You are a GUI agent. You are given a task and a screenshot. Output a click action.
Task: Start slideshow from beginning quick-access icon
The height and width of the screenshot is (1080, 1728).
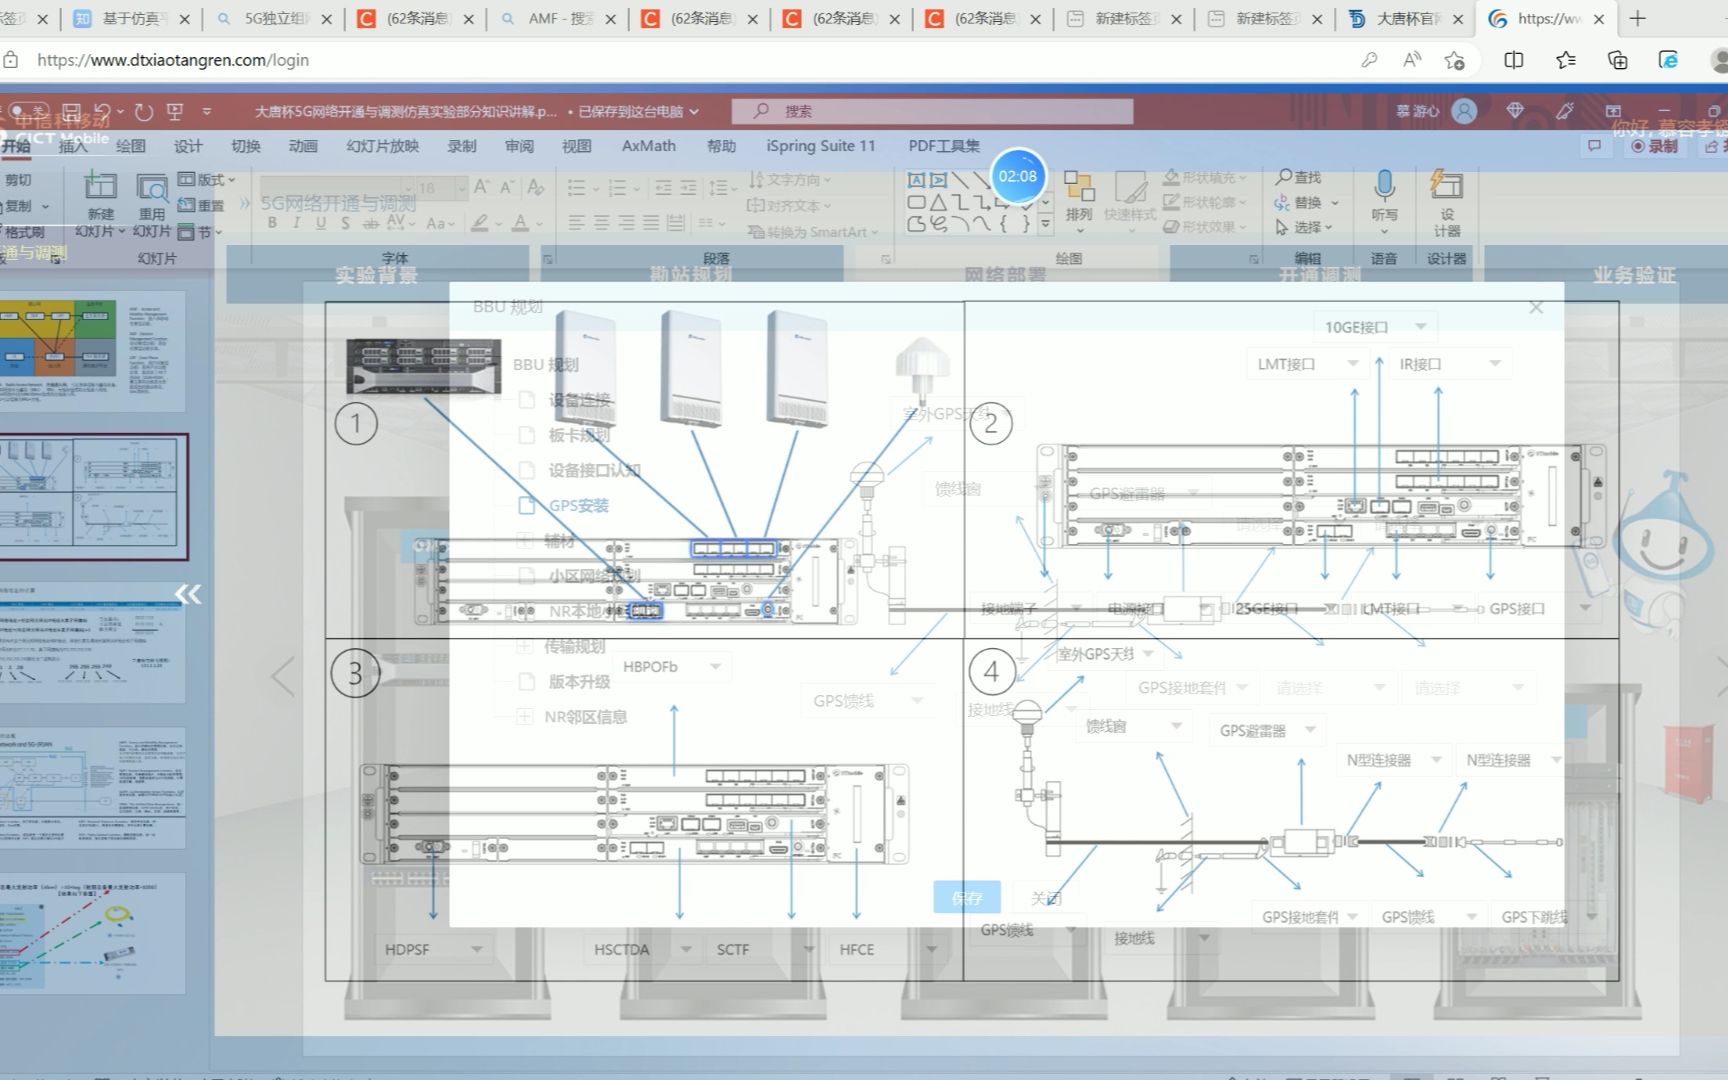point(175,111)
